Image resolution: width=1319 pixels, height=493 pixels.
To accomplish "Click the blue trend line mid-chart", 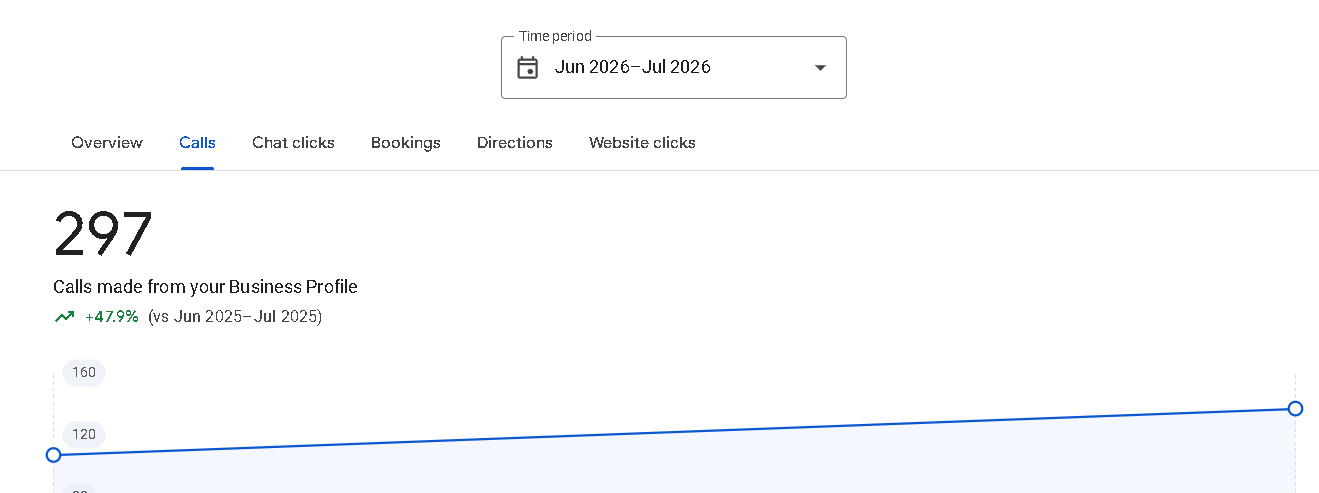I will (675, 431).
